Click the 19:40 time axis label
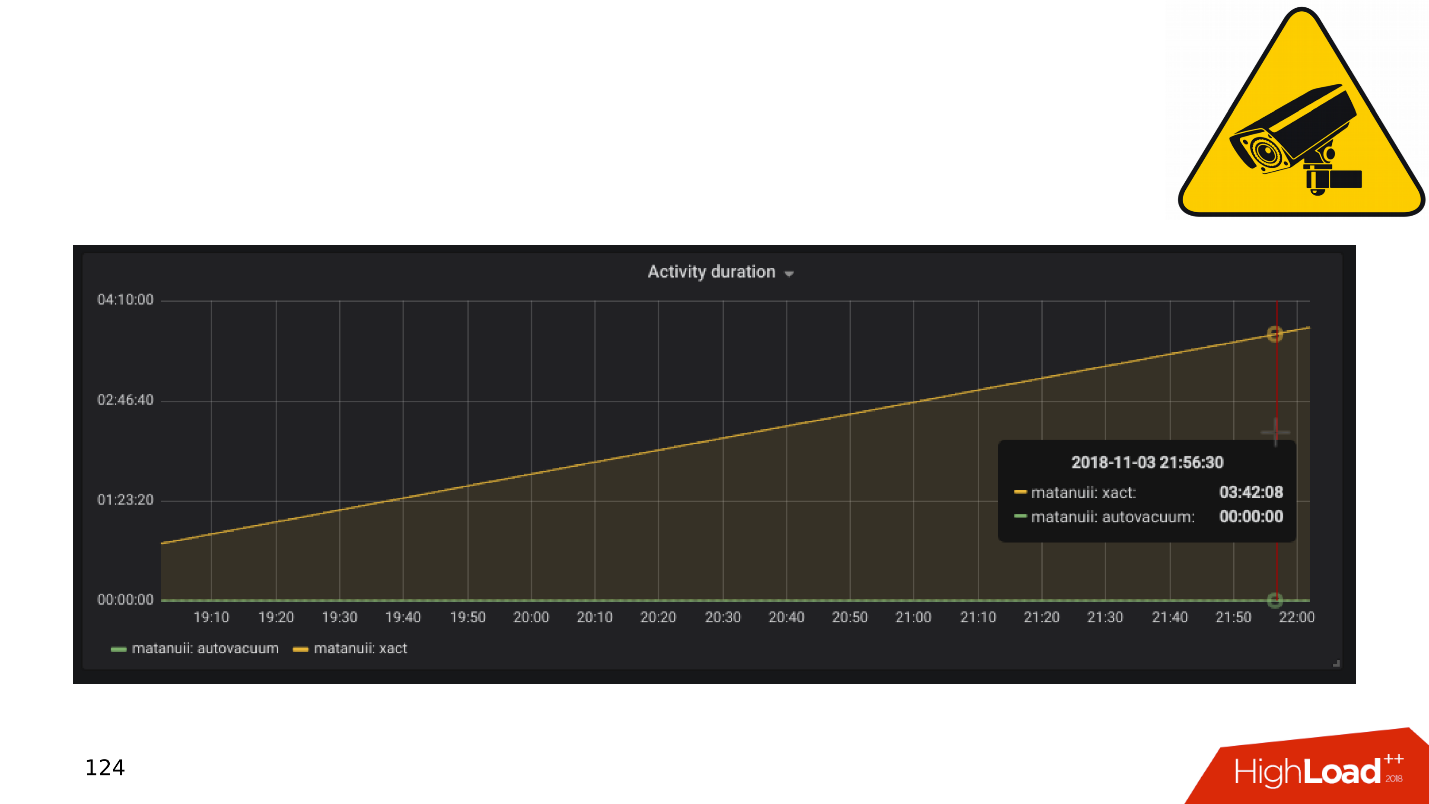Image resolution: width=1429 pixels, height=804 pixels. click(404, 617)
